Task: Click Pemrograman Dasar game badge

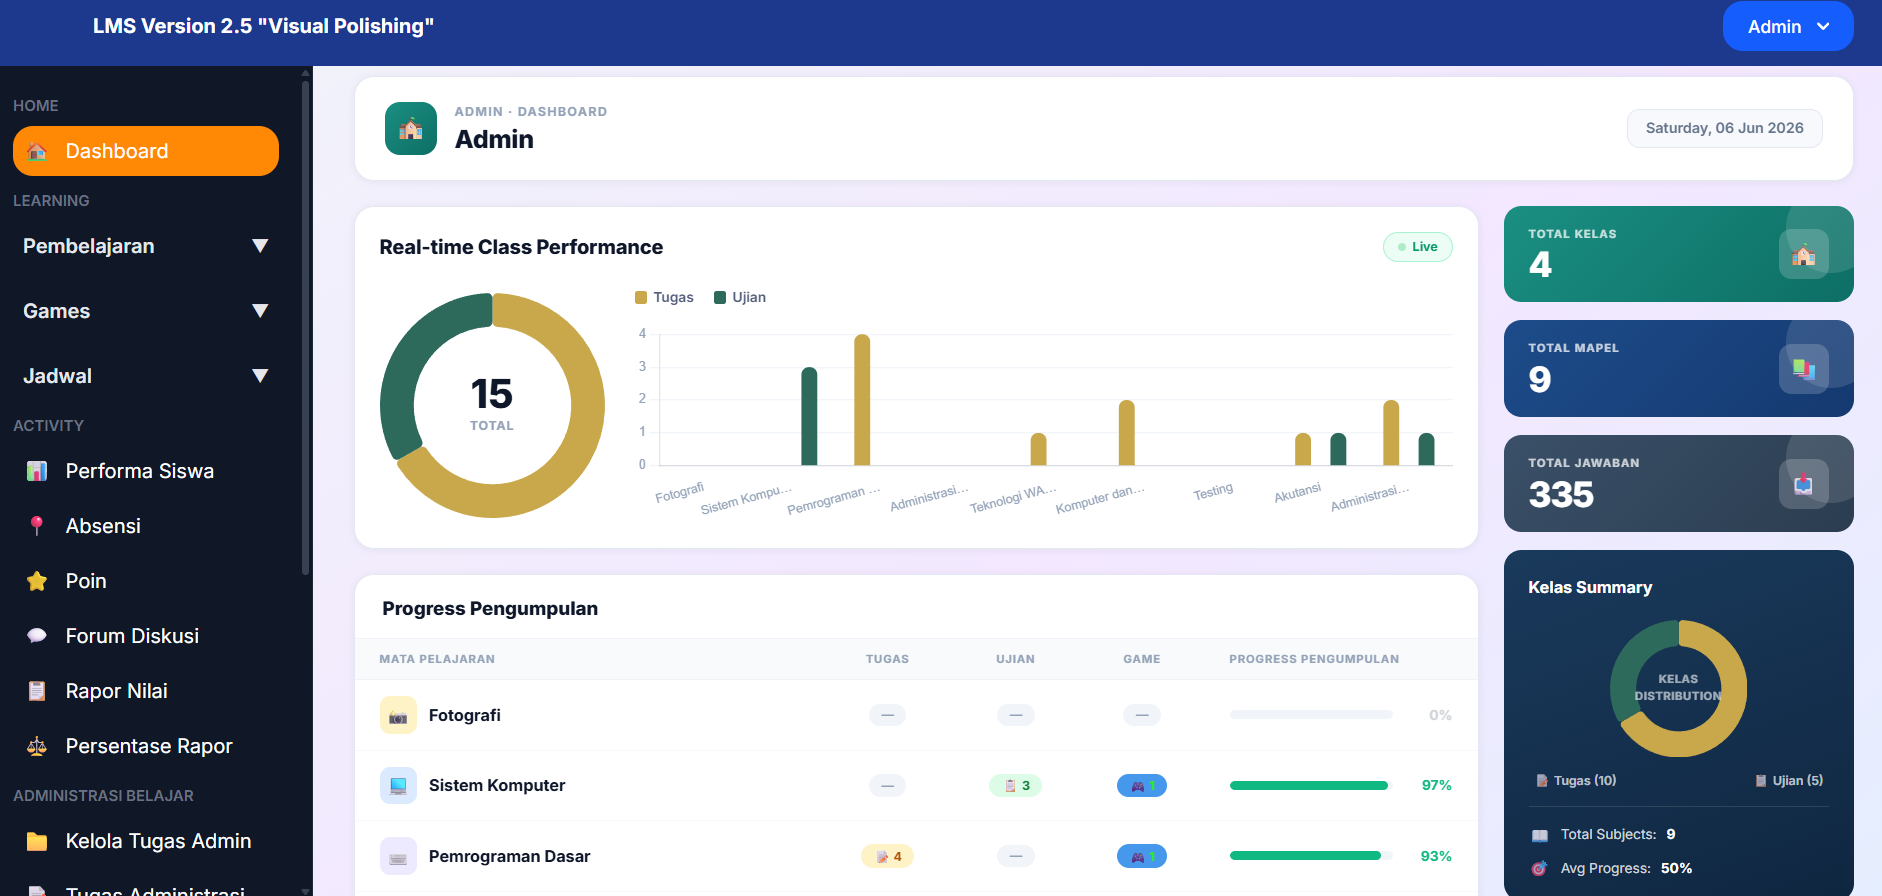Action: [x=1142, y=856]
